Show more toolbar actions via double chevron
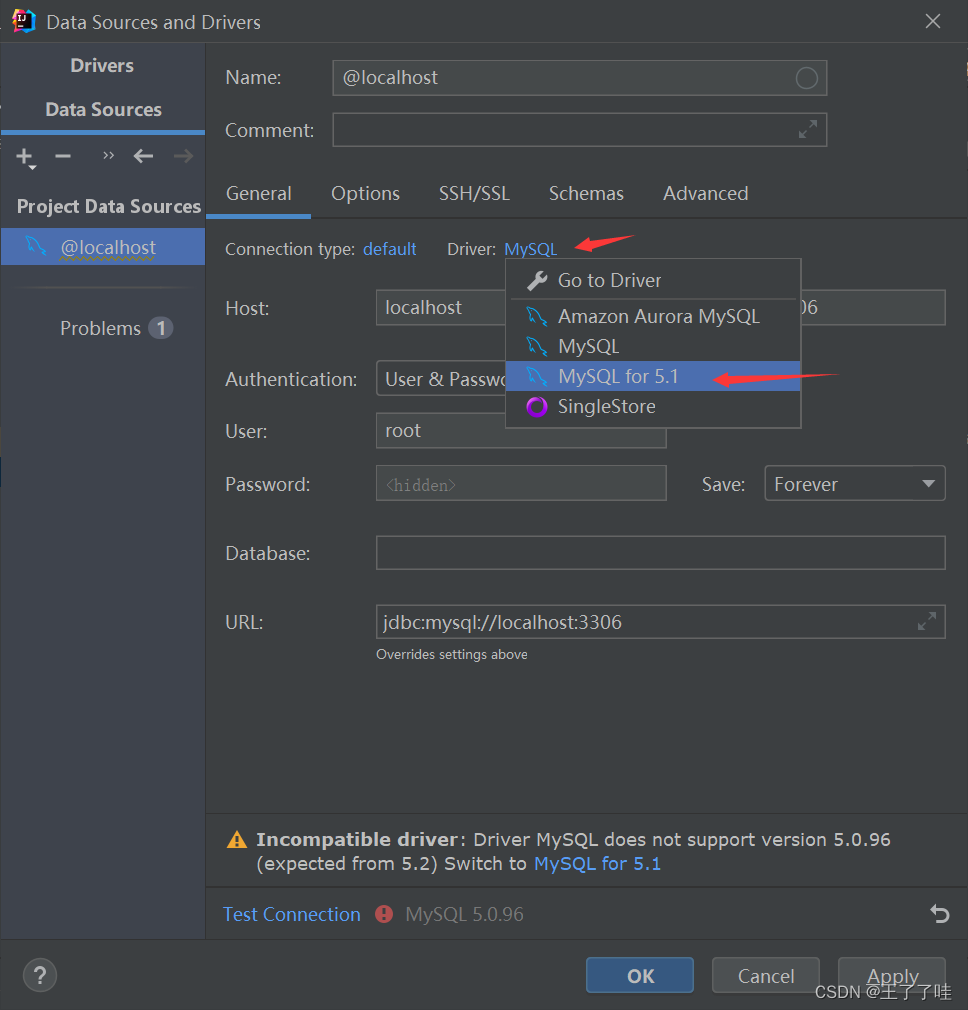This screenshot has width=968, height=1010. click(108, 155)
